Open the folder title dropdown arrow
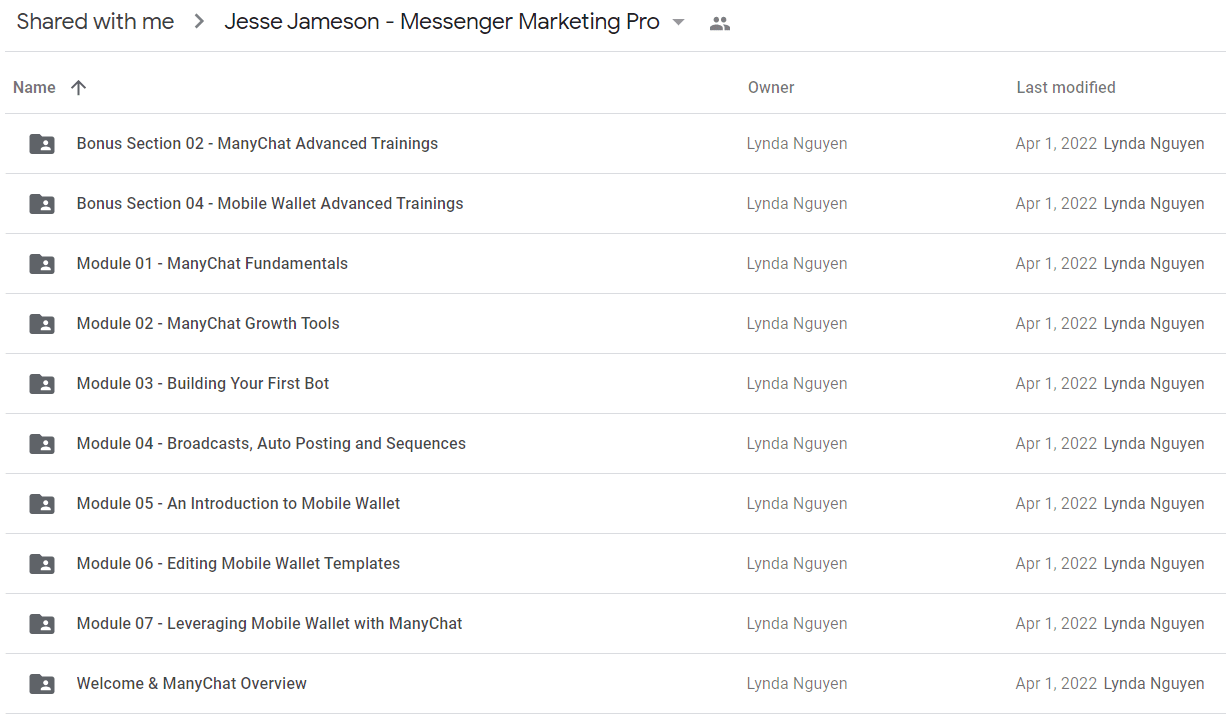Image resolution: width=1226 pixels, height=714 pixels. [679, 23]
